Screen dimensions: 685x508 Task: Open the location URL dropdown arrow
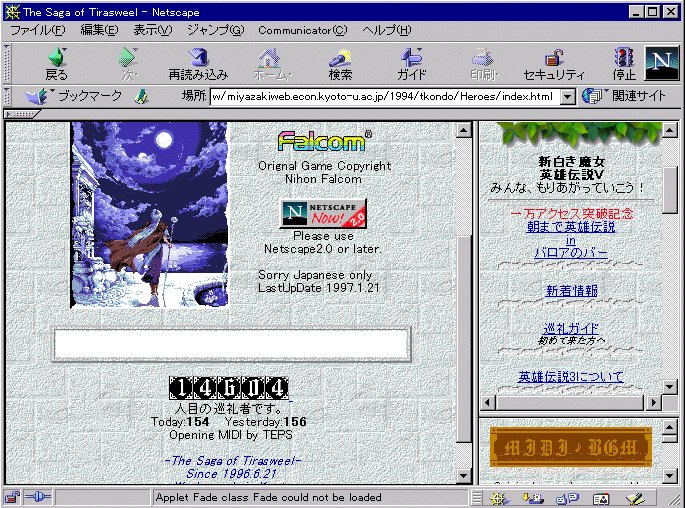[567, 97]
